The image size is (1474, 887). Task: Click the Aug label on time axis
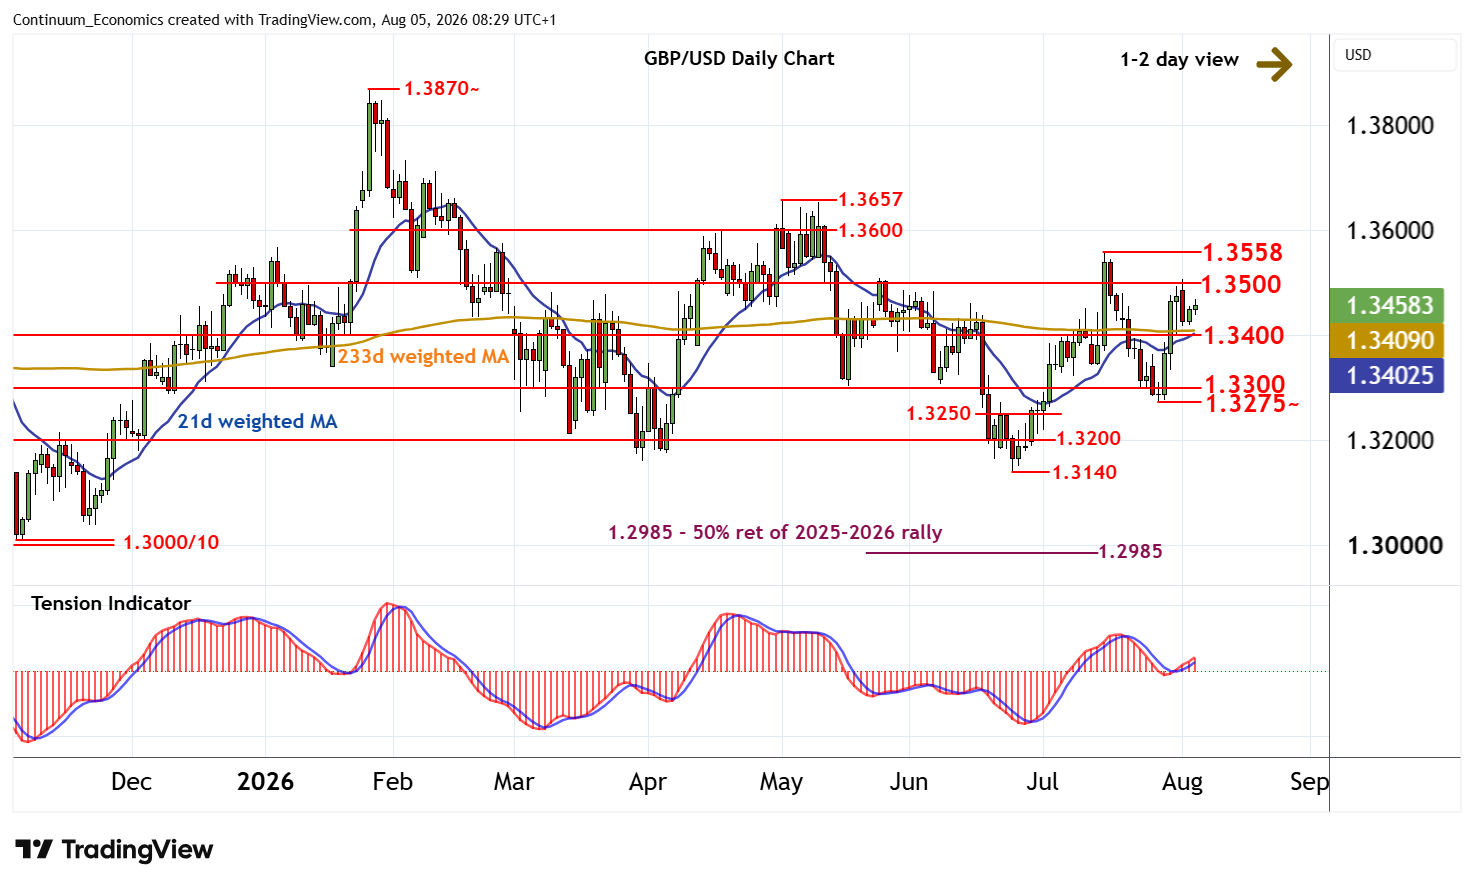[x=1182, y=782]
